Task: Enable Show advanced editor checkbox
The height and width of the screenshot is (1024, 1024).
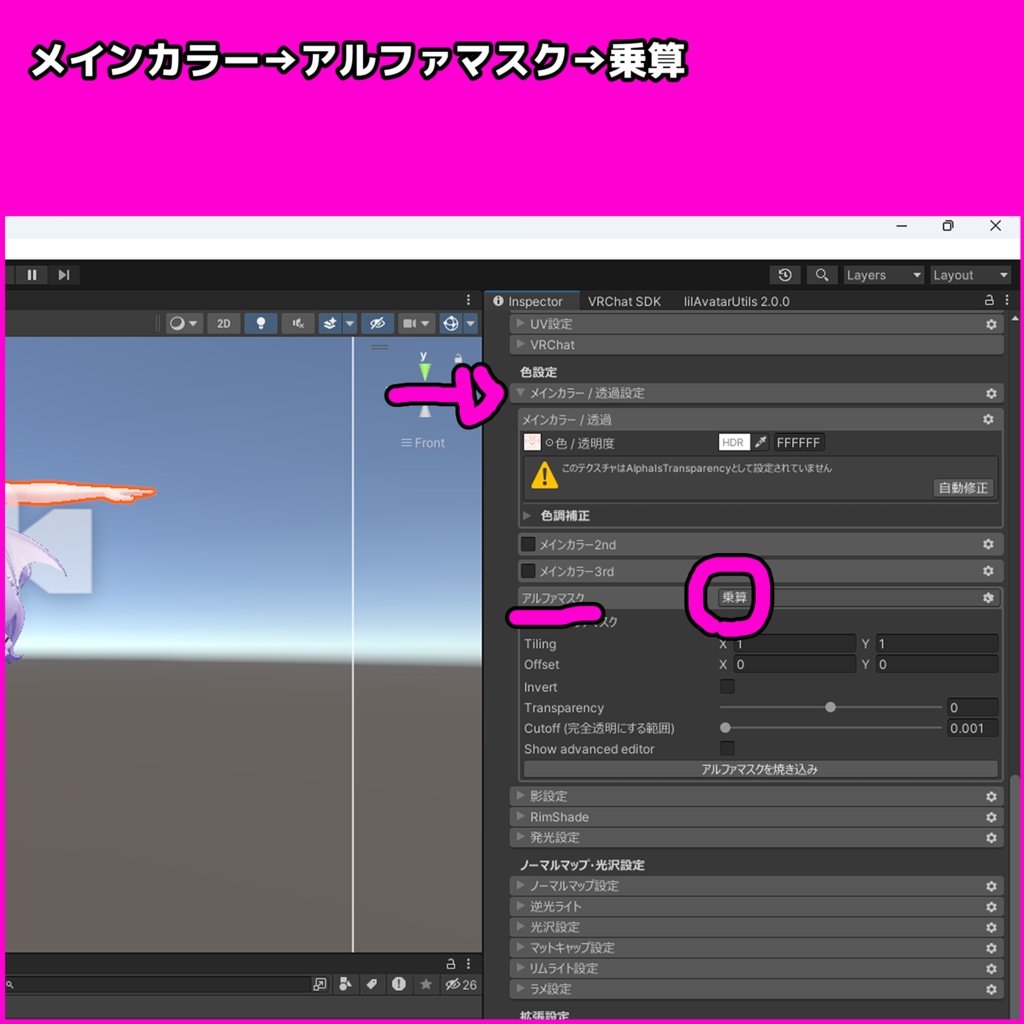Action: pyautogui.click(x=727, y=748)
